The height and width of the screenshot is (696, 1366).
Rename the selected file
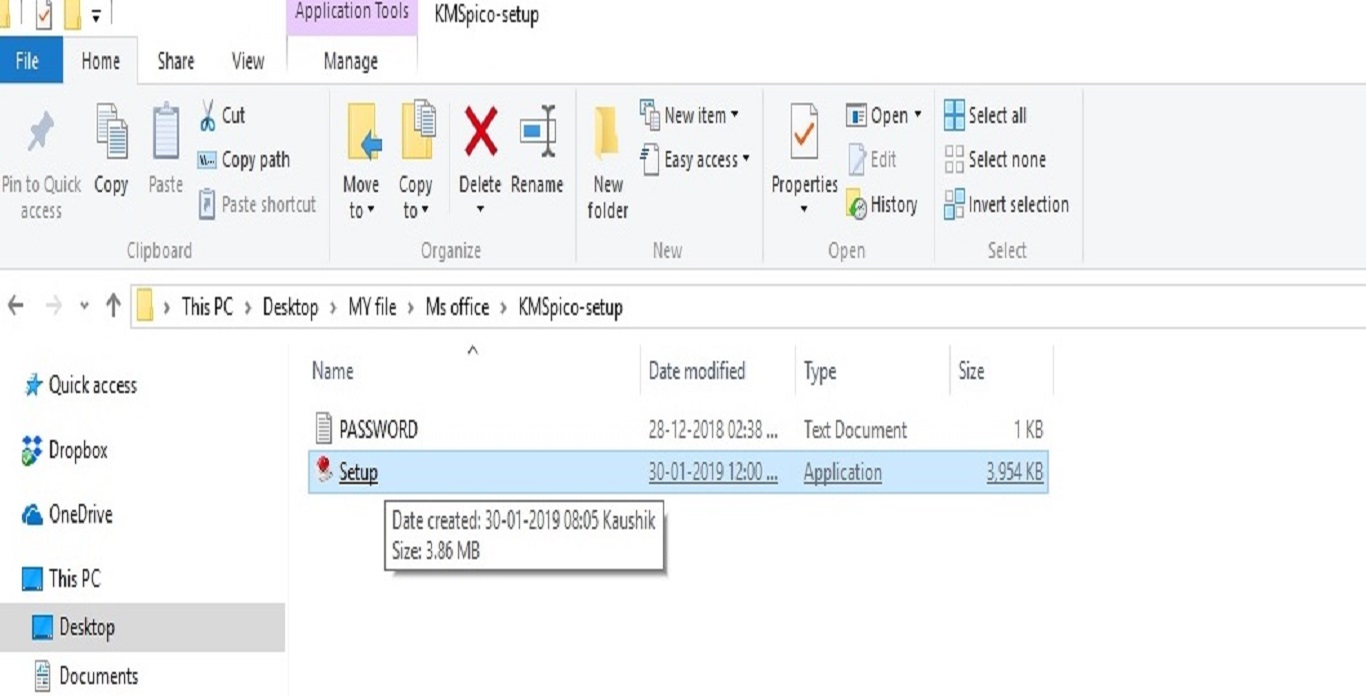[538, 150]
